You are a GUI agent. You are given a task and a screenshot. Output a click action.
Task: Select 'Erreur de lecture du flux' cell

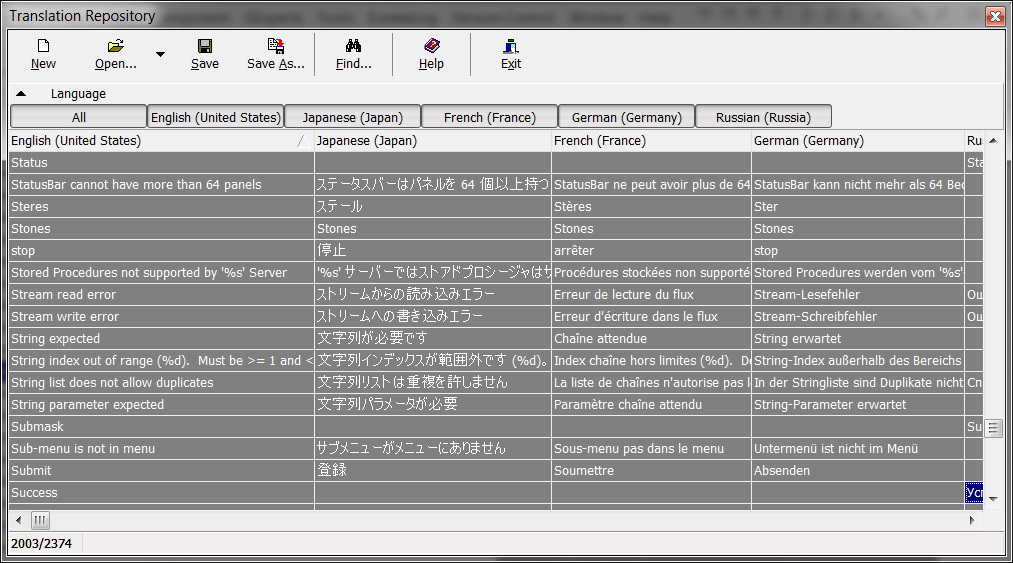click(x=651, y=295)
